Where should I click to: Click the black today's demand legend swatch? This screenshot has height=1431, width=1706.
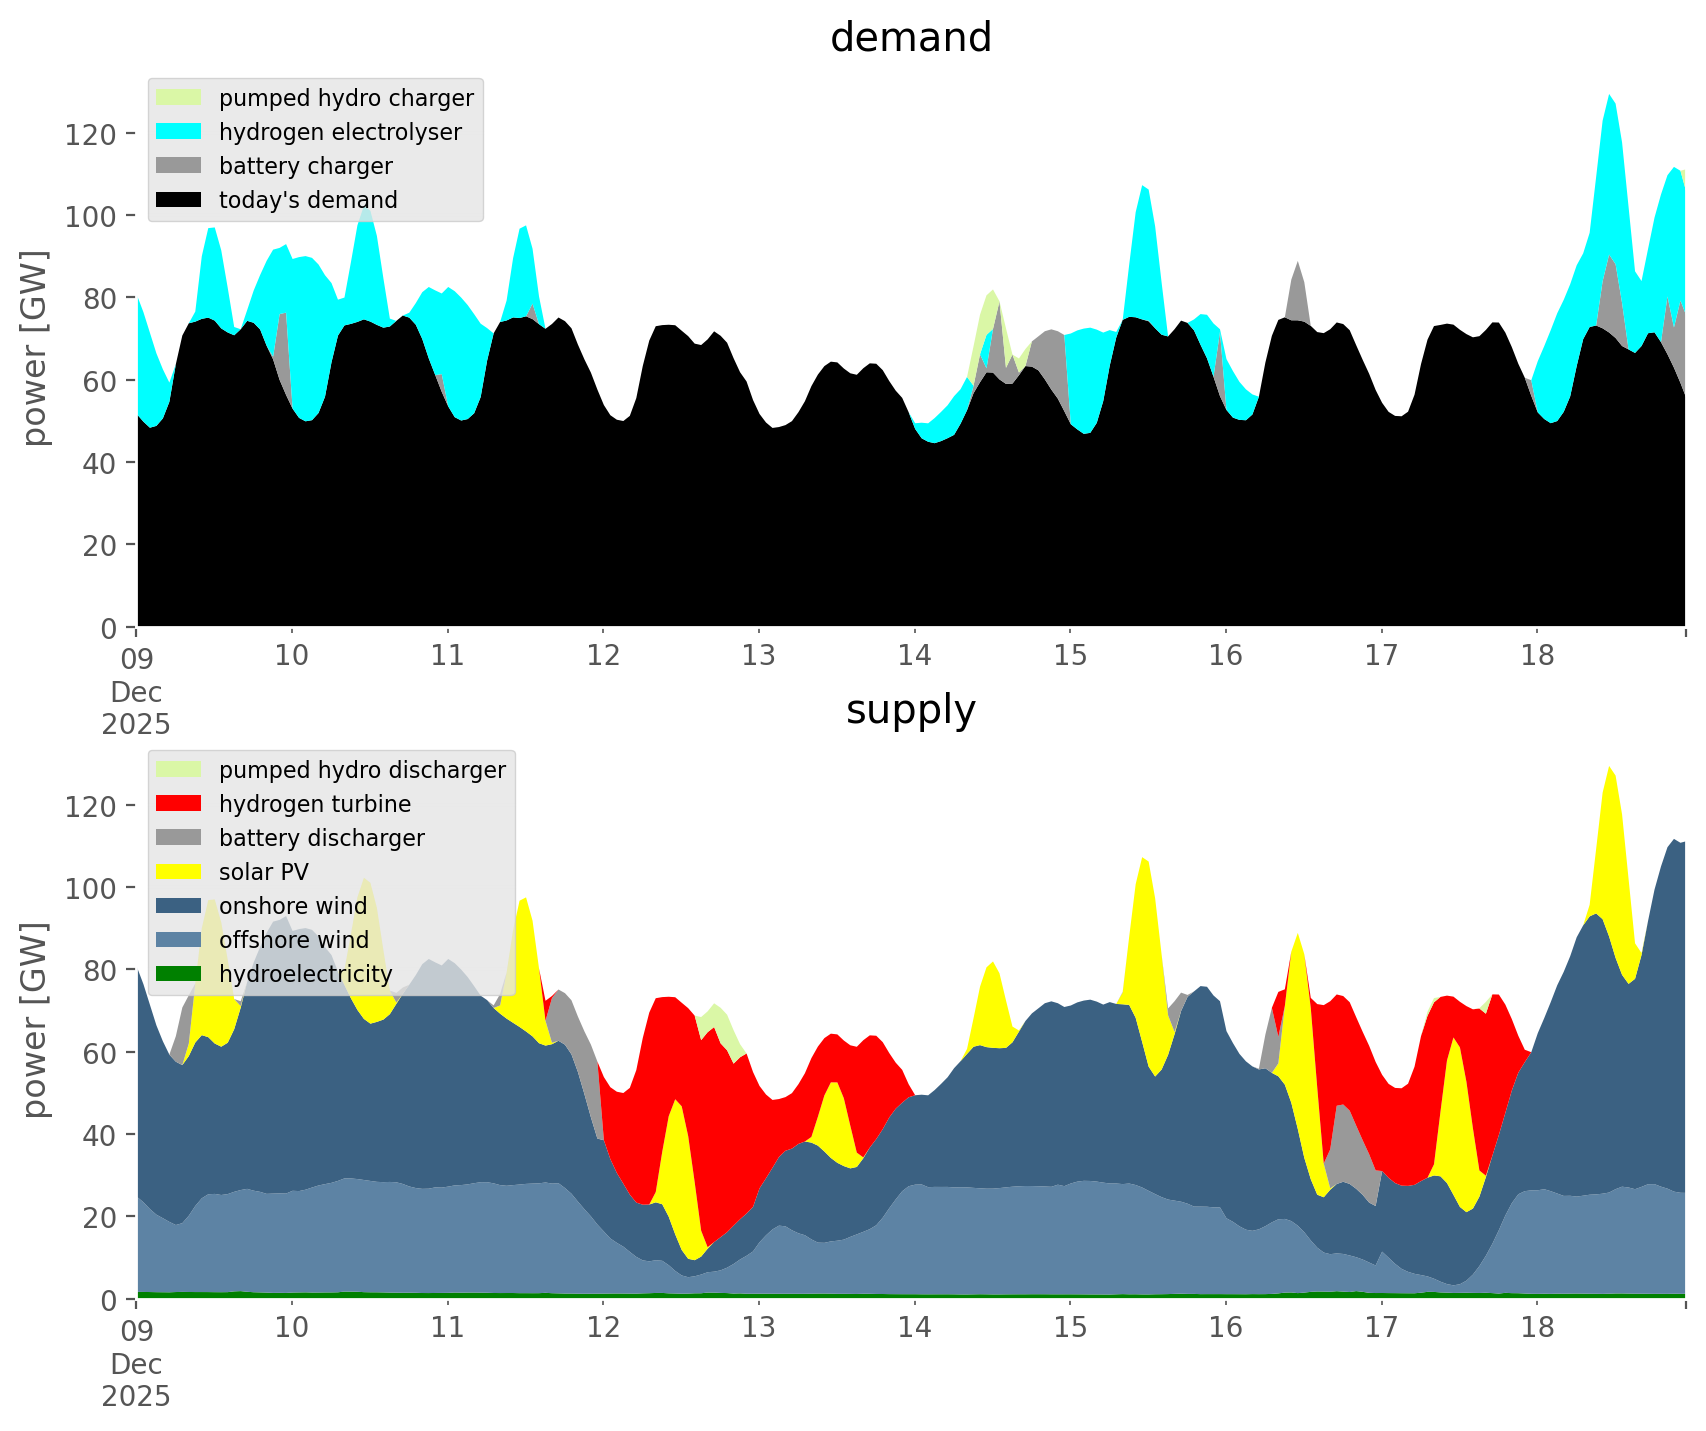tap(179, 200)
